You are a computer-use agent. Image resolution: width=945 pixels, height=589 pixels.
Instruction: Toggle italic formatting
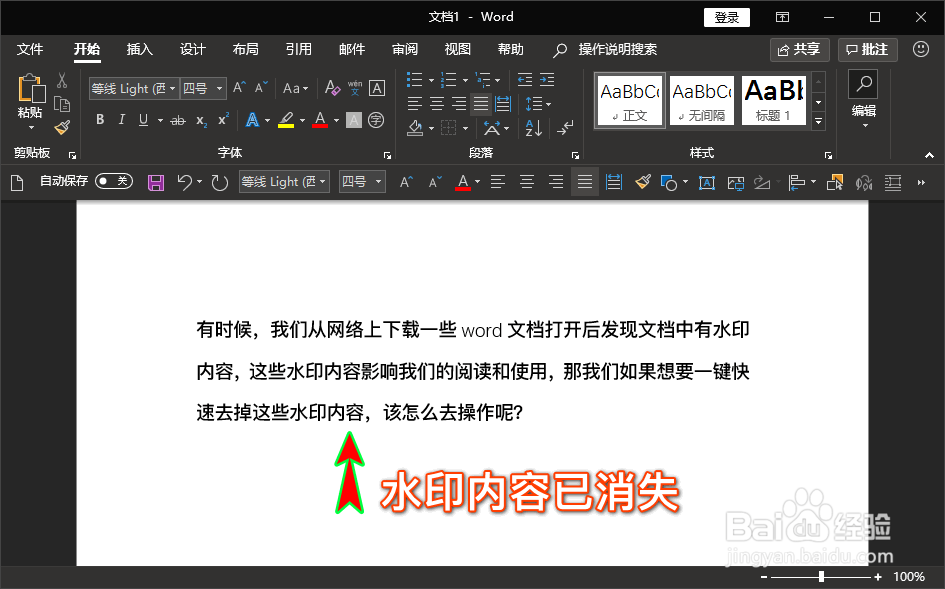point(119,119)
